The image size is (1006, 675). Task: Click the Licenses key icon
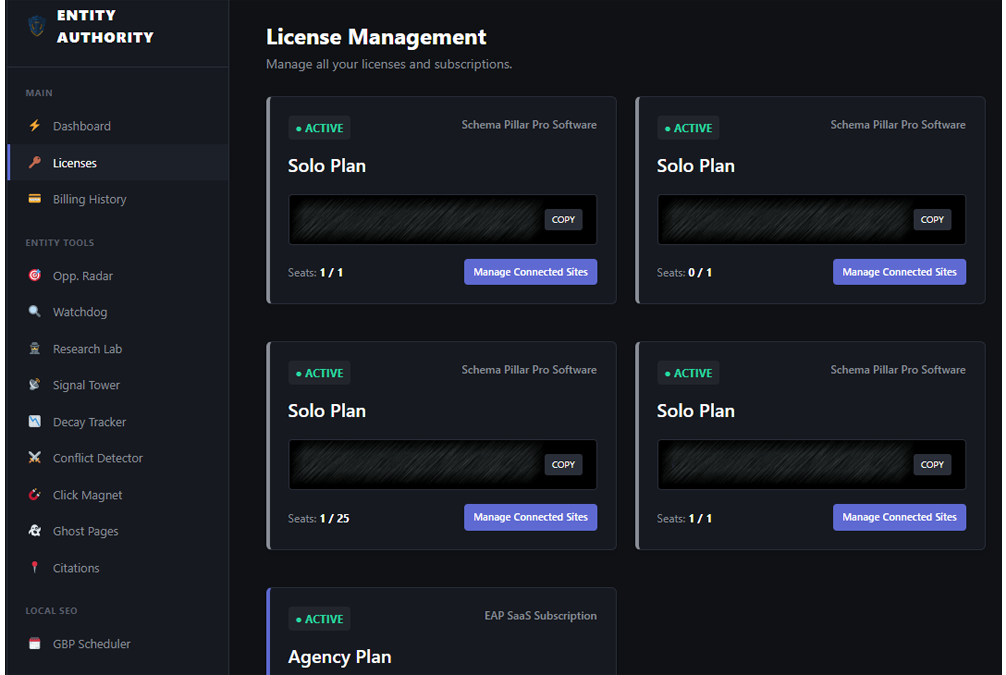point(36,162)
